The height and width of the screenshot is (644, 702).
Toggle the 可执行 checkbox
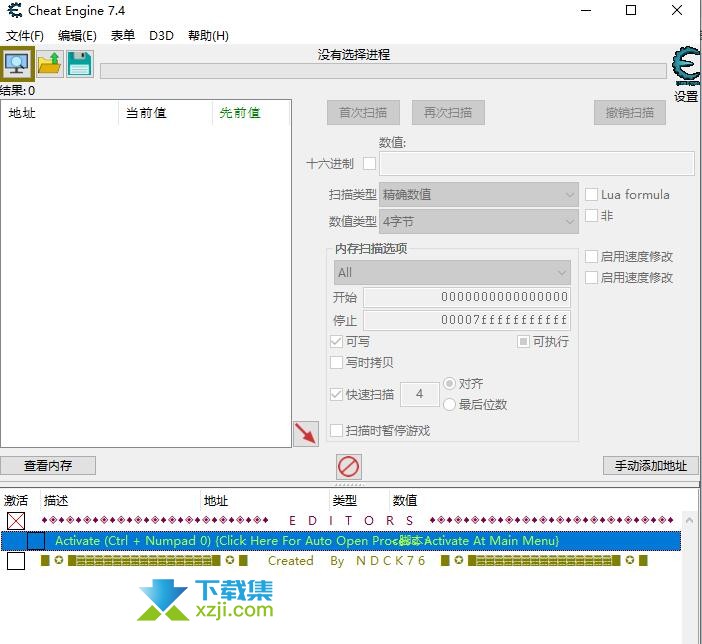(x=523, y=342)
